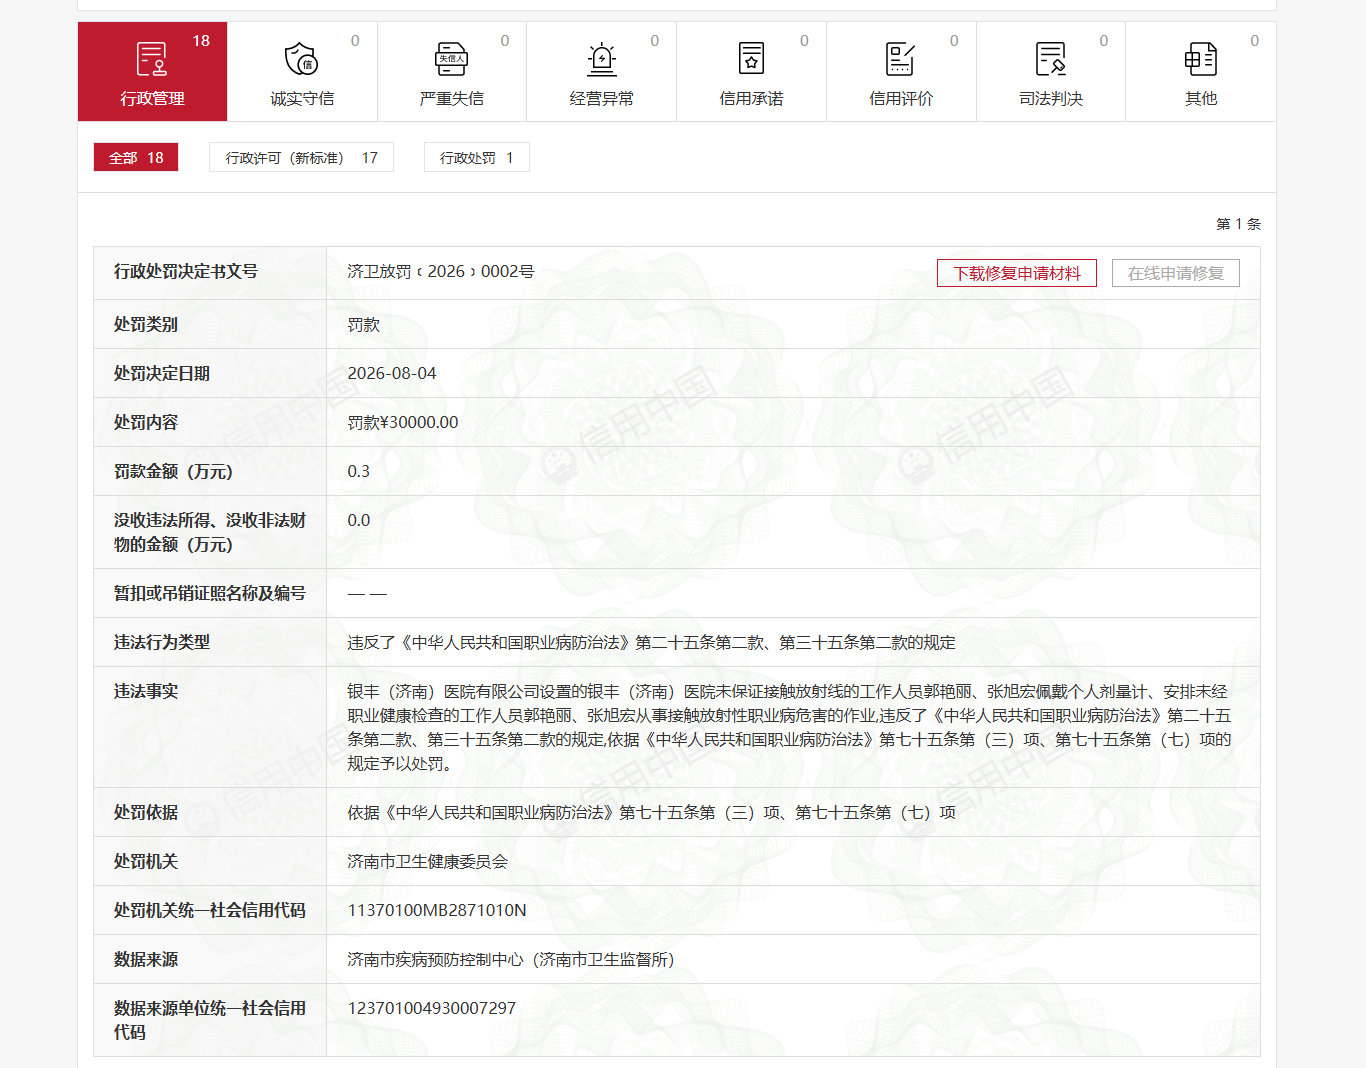Select the authority 济南市卫生健康委员会
Screen dimensions: 1366x1068
[x=428, y=861]
